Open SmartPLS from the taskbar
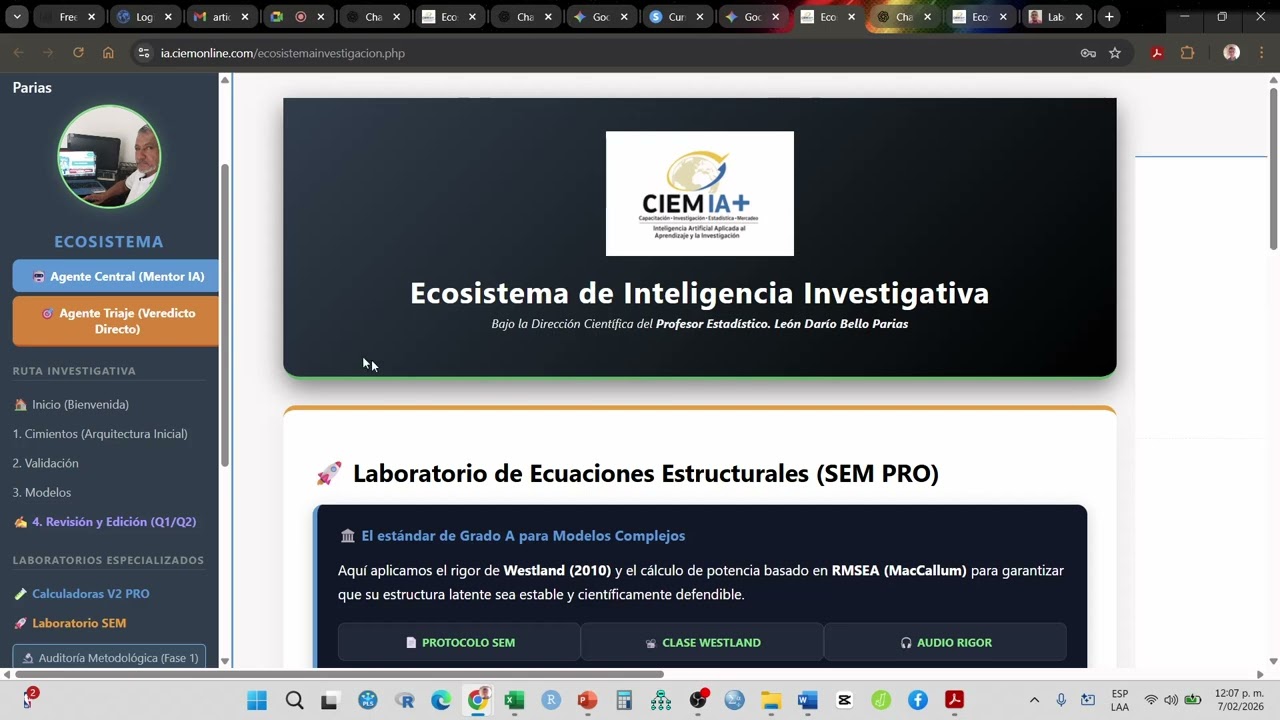1280x720 pixels. (x=367, y=700)
